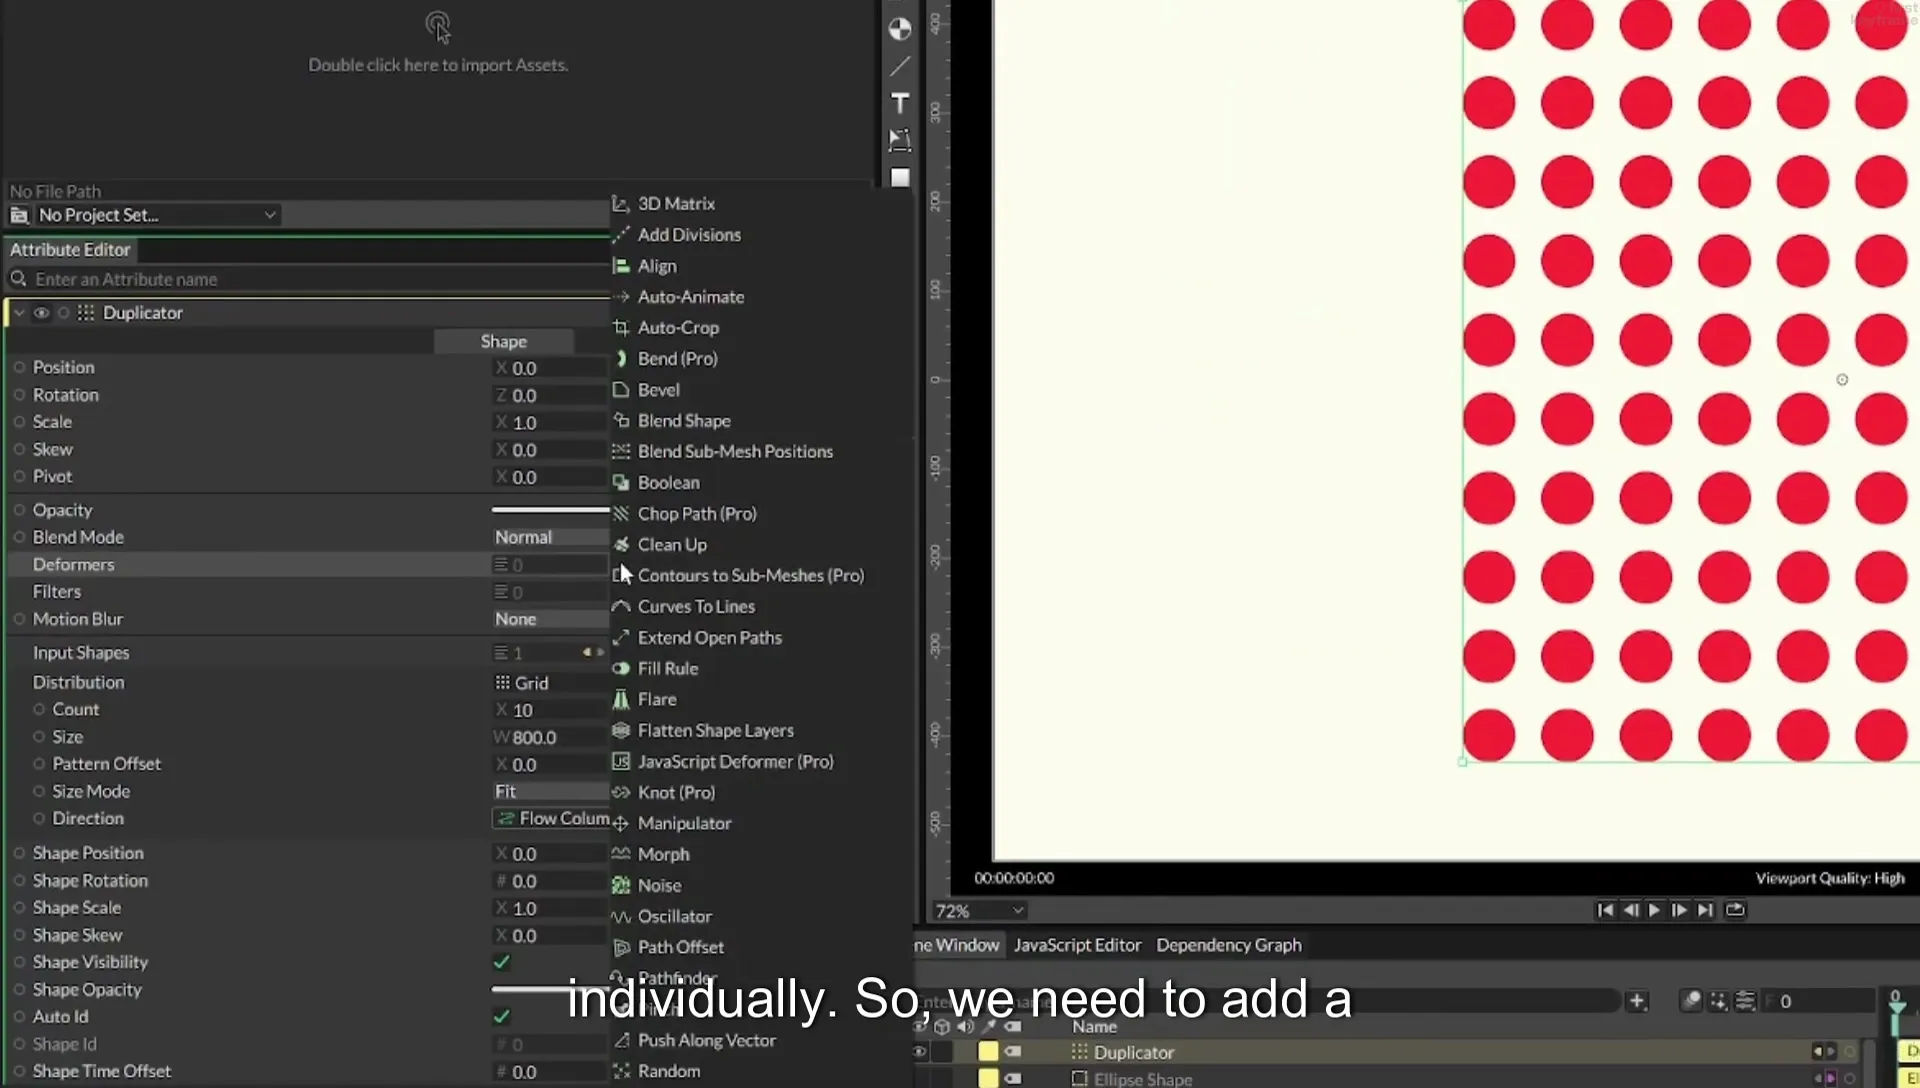The image size is (1920, 1088).
Task: Click the Shape tab header button
Action: tap(503, 341)
